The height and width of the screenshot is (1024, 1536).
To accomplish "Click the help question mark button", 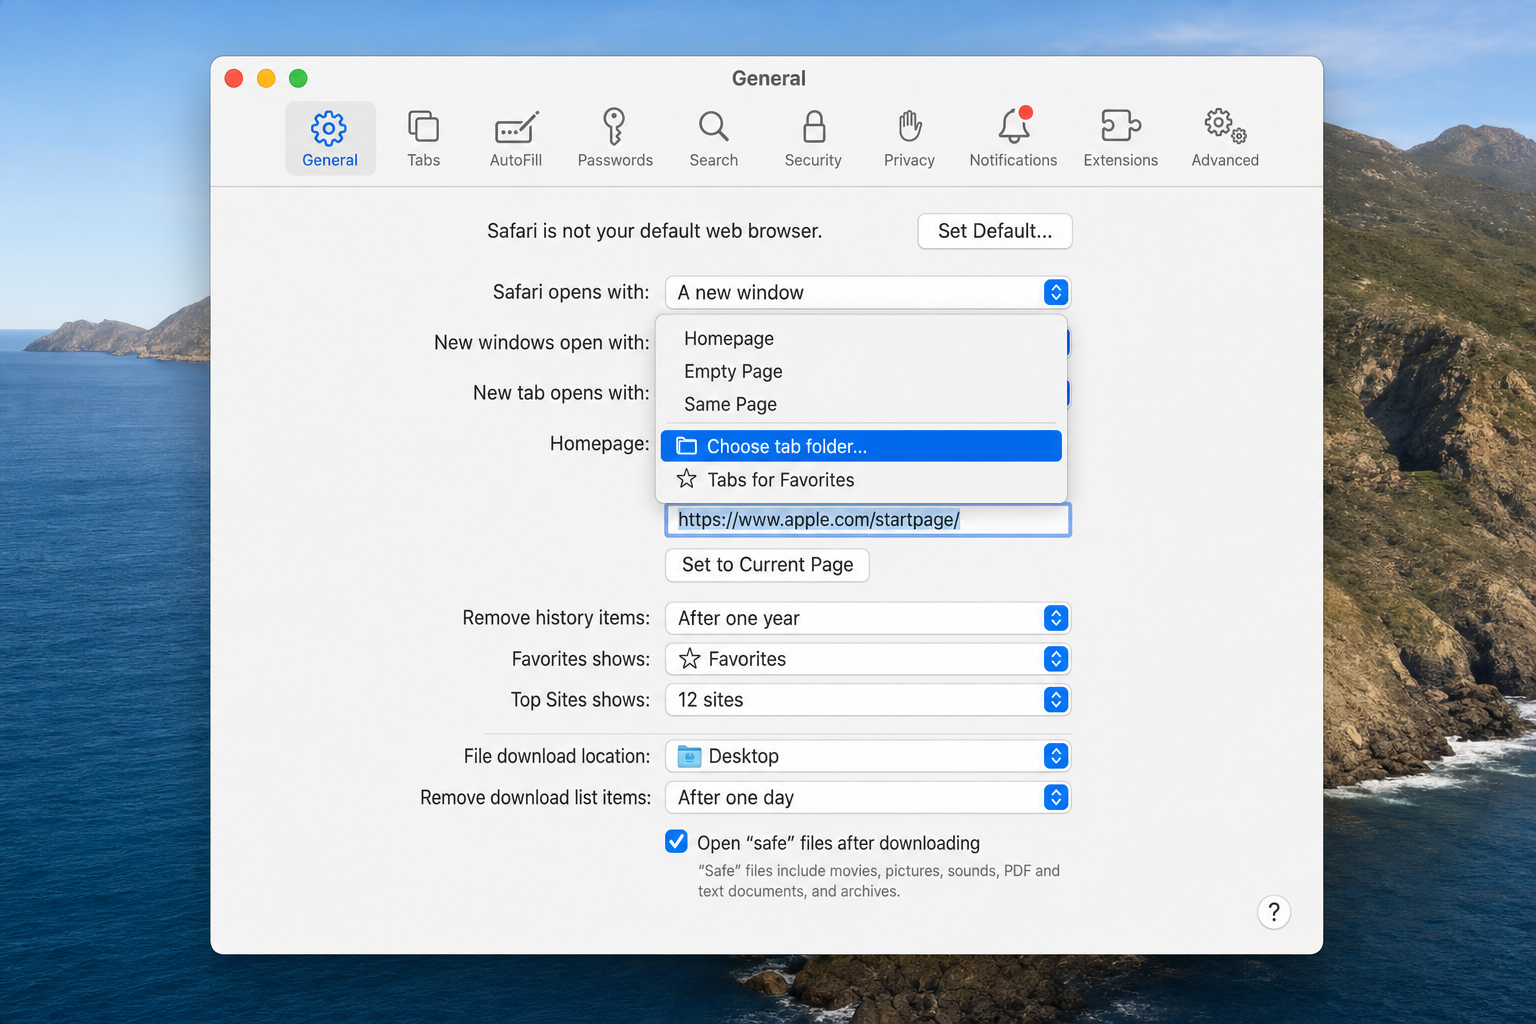I will pyautogui.click(x=1274, y=912).
